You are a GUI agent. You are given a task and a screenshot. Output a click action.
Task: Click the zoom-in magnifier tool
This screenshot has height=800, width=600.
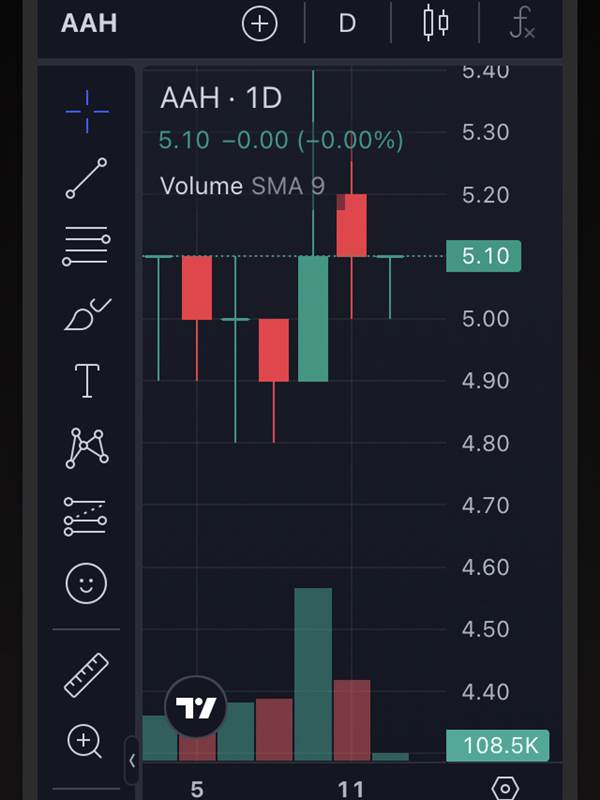pos(85,741)
